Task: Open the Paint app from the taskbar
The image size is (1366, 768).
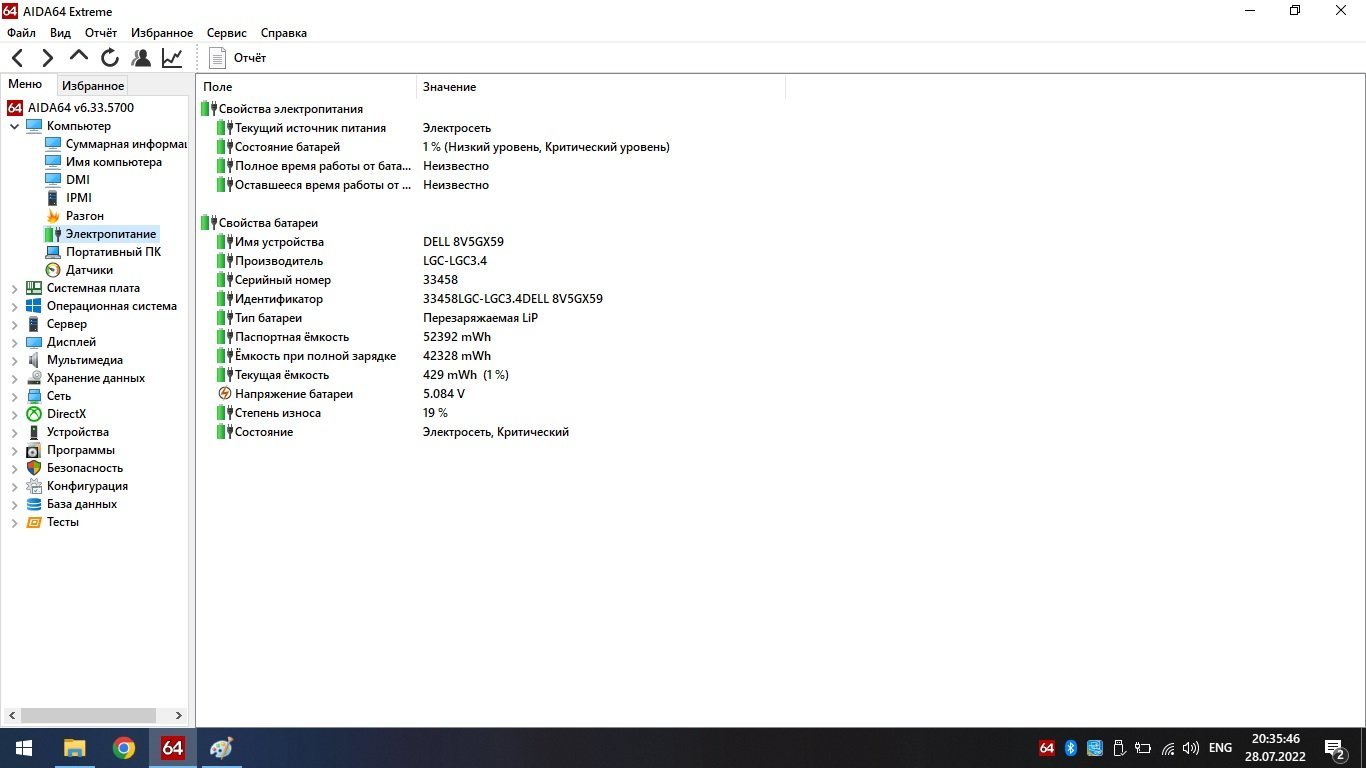Action: click(221, 748)
